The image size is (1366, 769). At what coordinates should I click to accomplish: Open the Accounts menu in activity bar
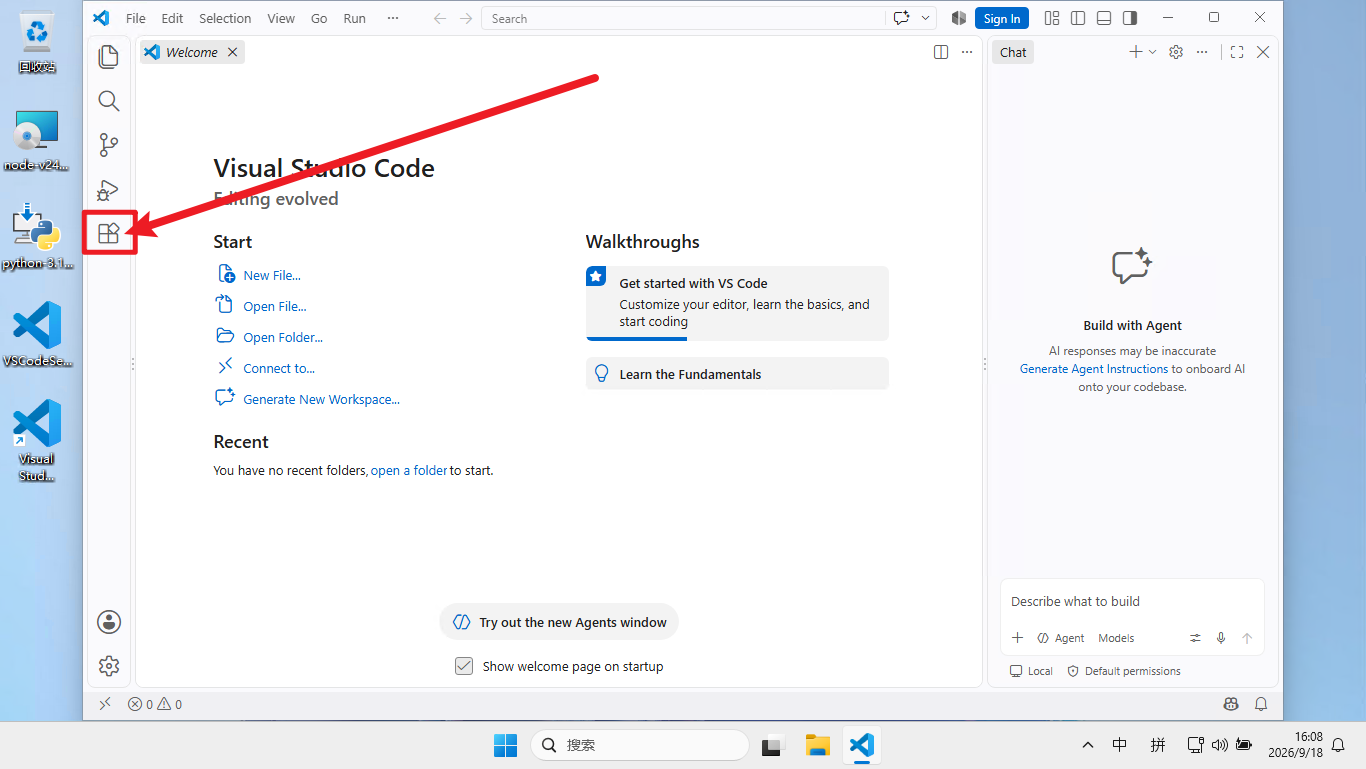109,622
